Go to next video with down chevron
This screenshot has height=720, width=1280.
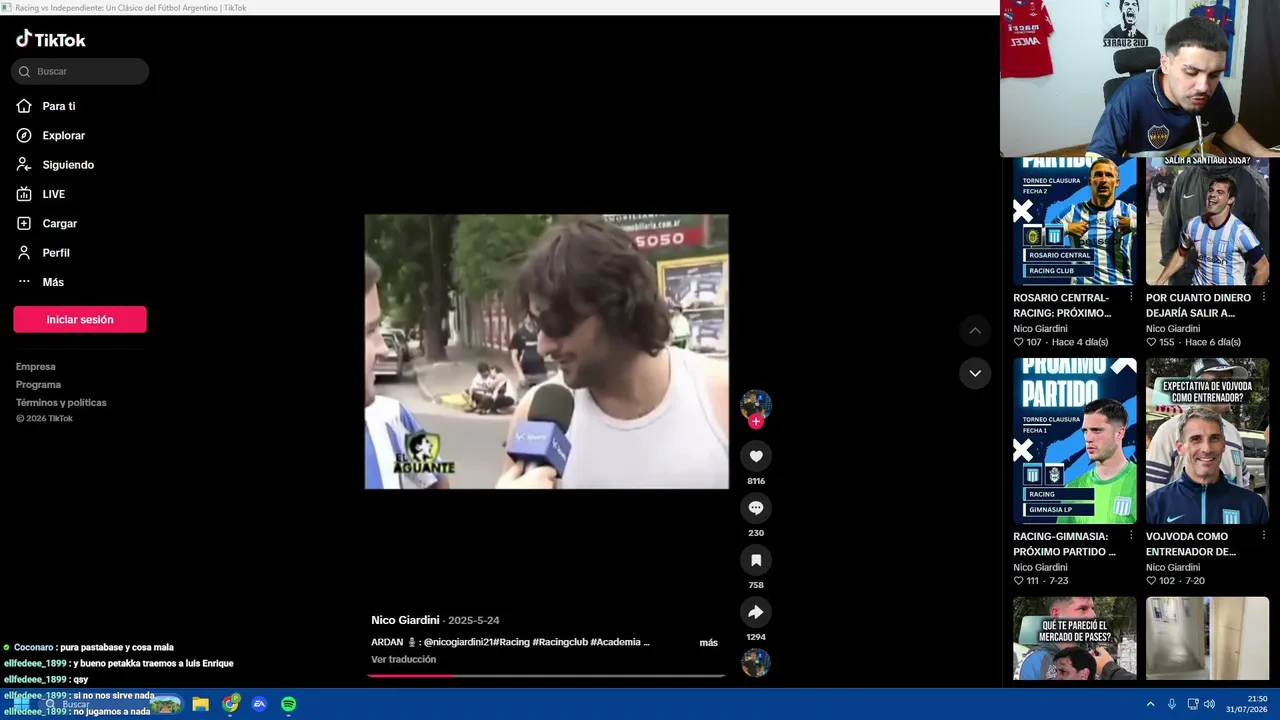[975, 373]
